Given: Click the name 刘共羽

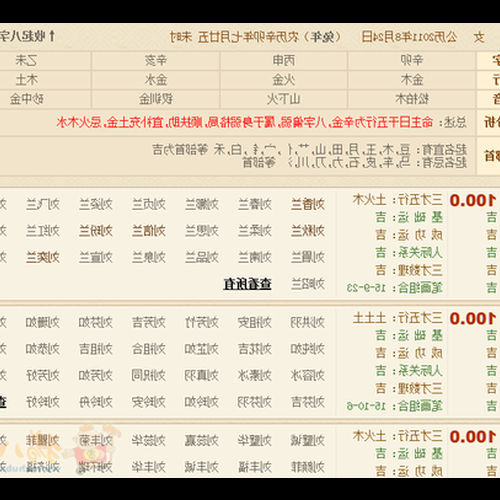Looking at the screenshot, I should 308,322.
